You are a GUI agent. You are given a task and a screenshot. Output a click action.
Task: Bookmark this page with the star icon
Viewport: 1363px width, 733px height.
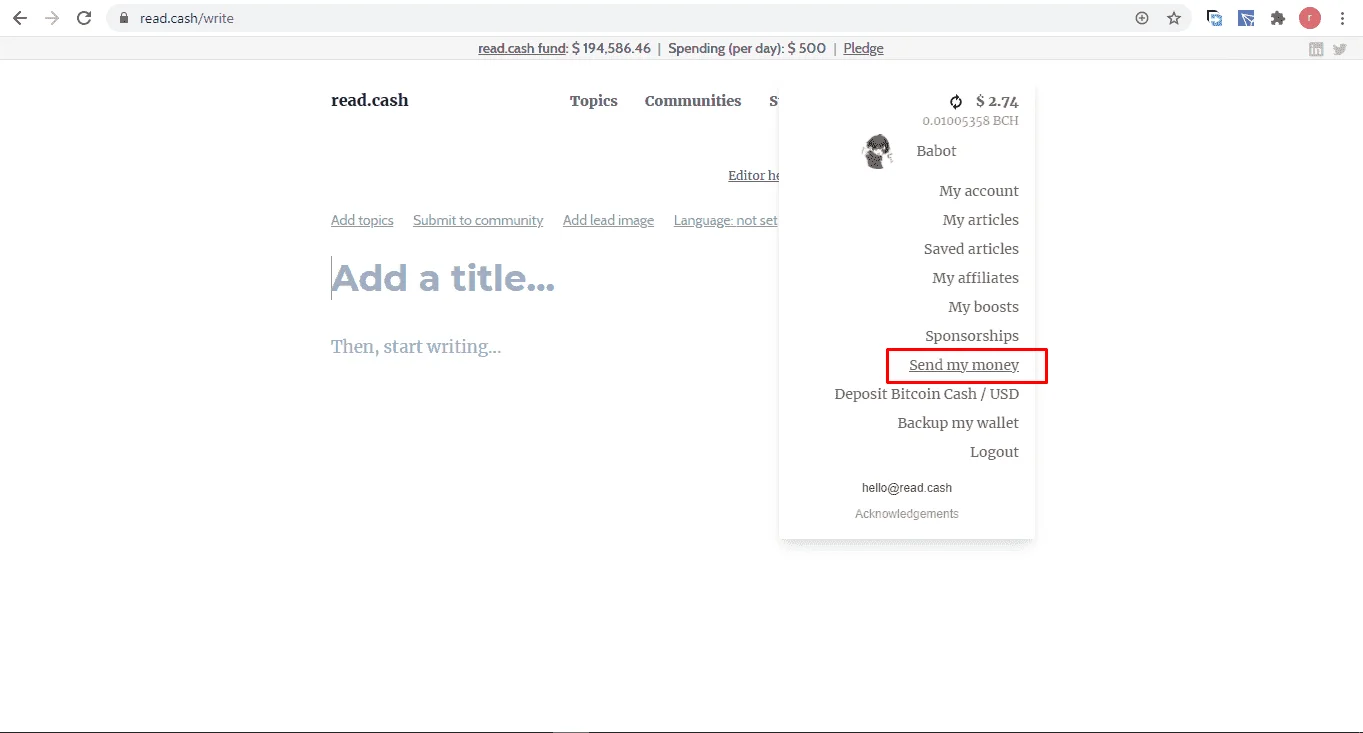pos(1174,18)
